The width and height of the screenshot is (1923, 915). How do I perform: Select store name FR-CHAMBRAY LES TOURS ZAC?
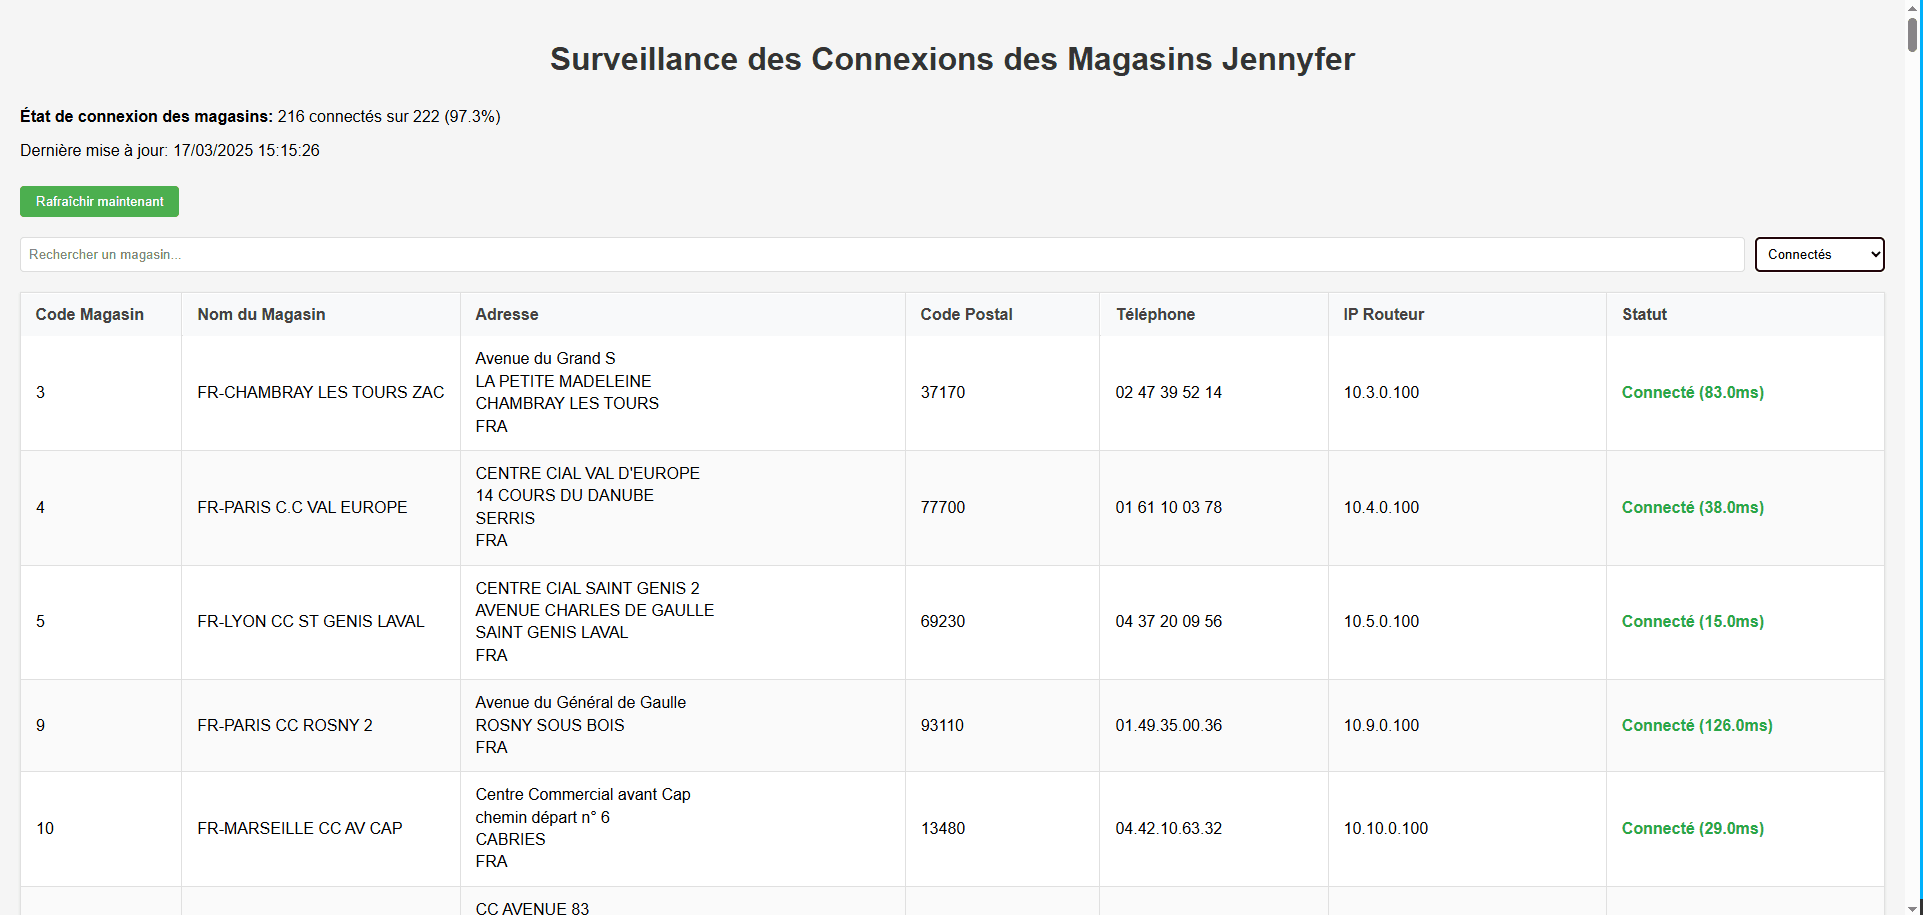tap(321, 392)
